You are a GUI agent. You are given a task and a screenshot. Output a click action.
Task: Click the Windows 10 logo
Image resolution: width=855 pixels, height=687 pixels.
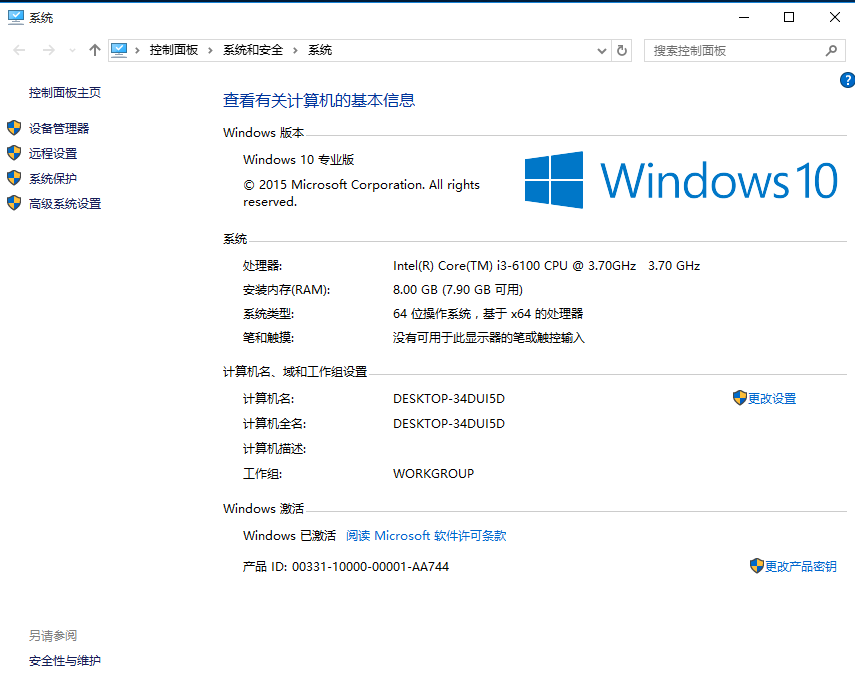pyautogui.click(x=681, y=180)
